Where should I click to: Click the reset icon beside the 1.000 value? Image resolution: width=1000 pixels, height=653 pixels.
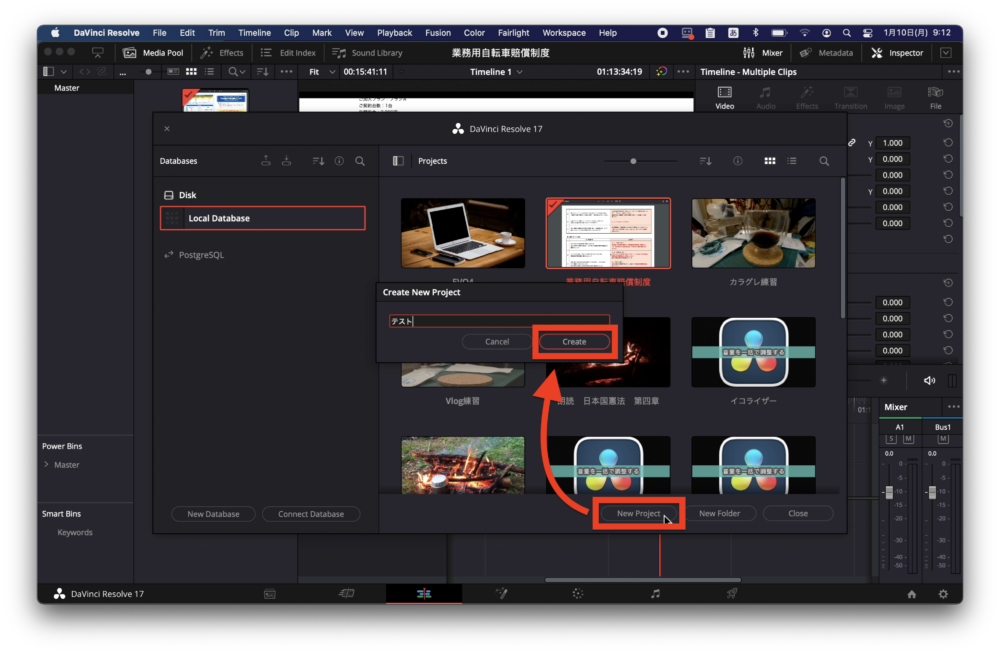(948, 143)
